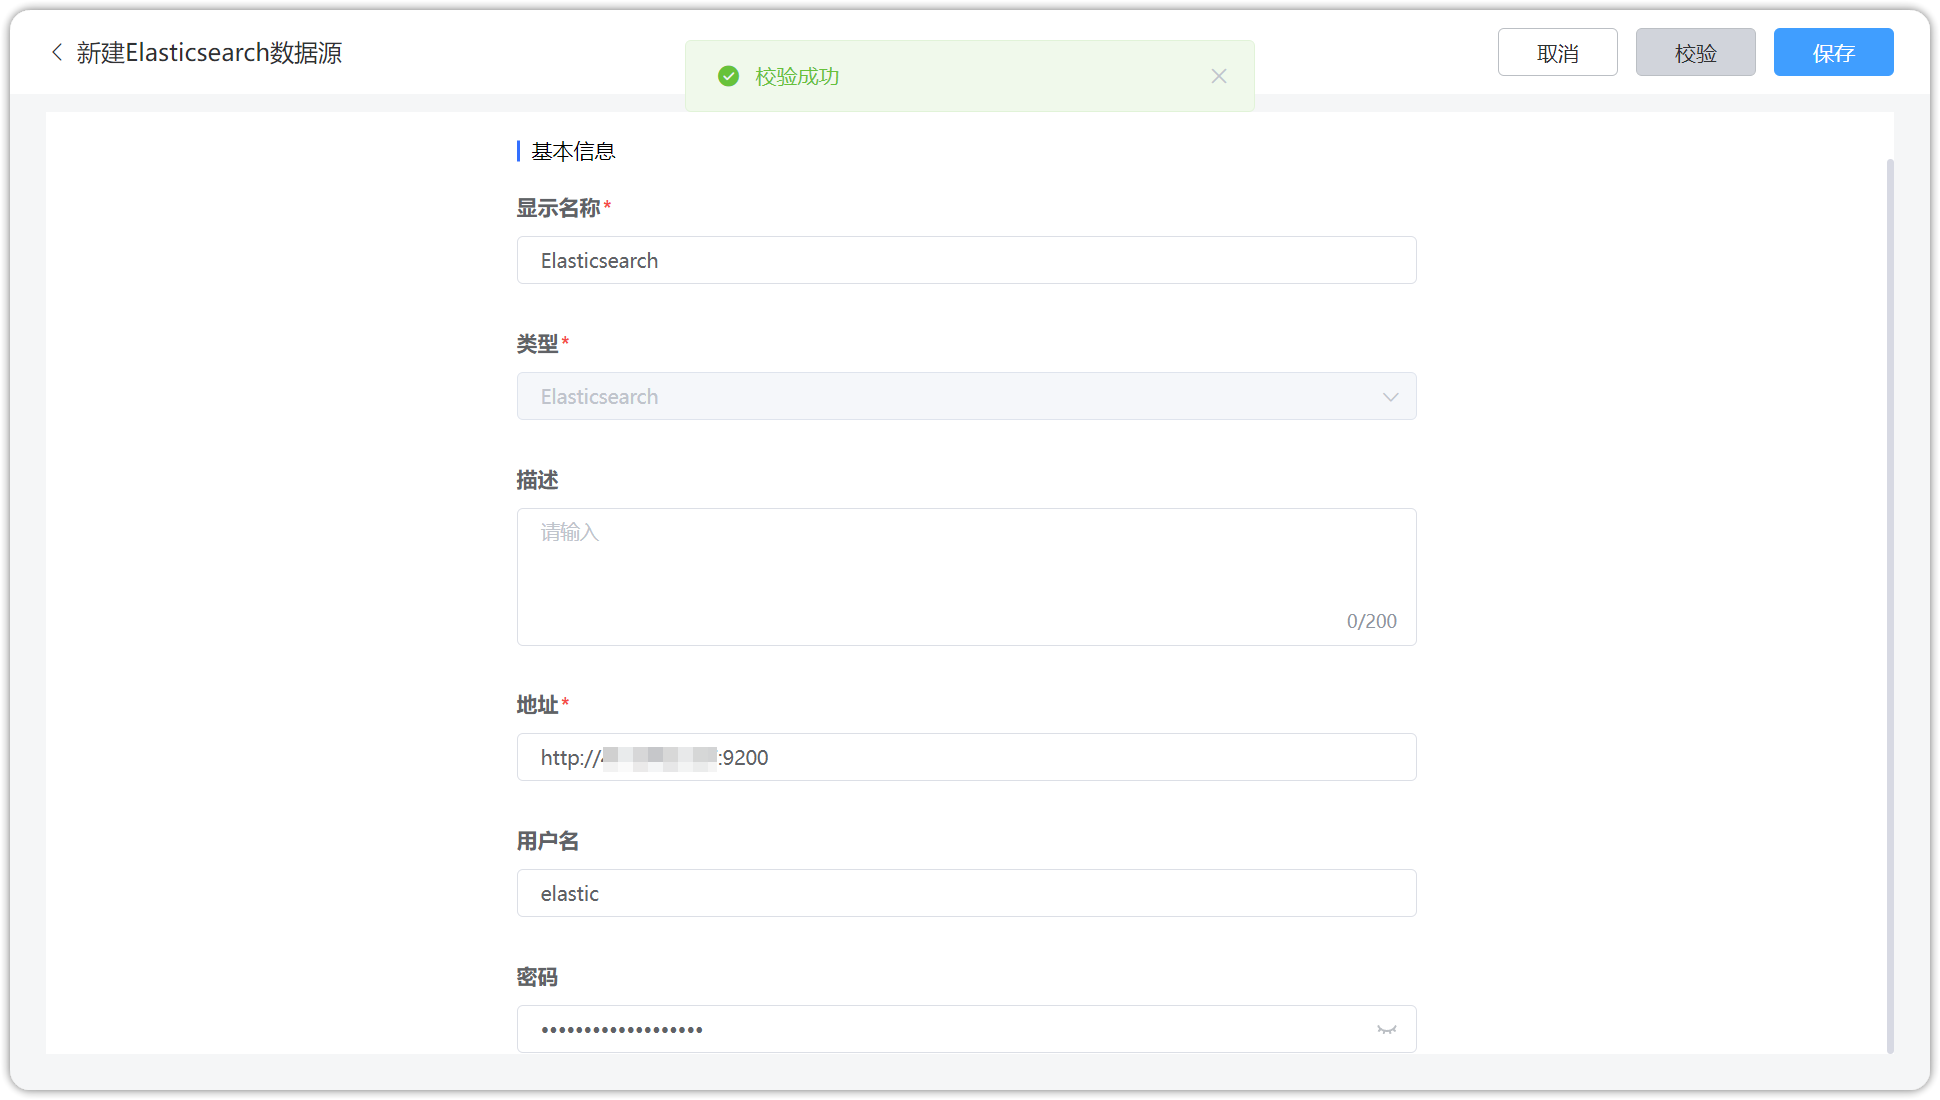
Task: Focus the 地址 URL input
Action: coord(966,757)
